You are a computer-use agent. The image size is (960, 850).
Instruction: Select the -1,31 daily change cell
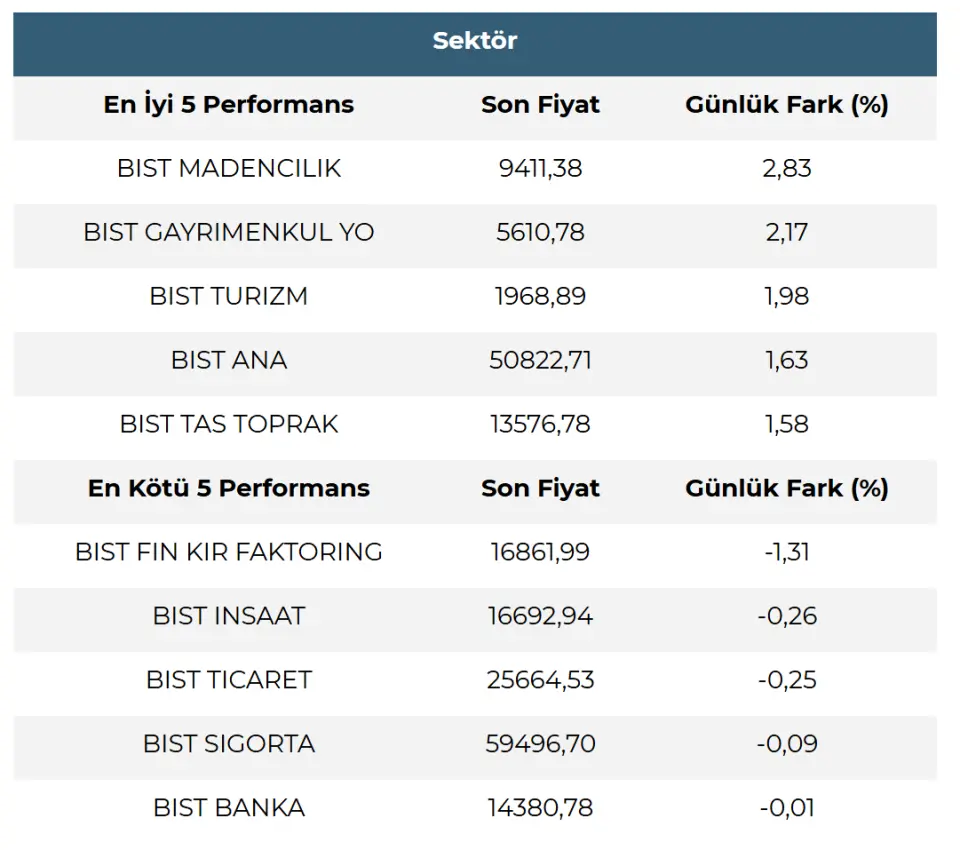[x=787, y=552]
